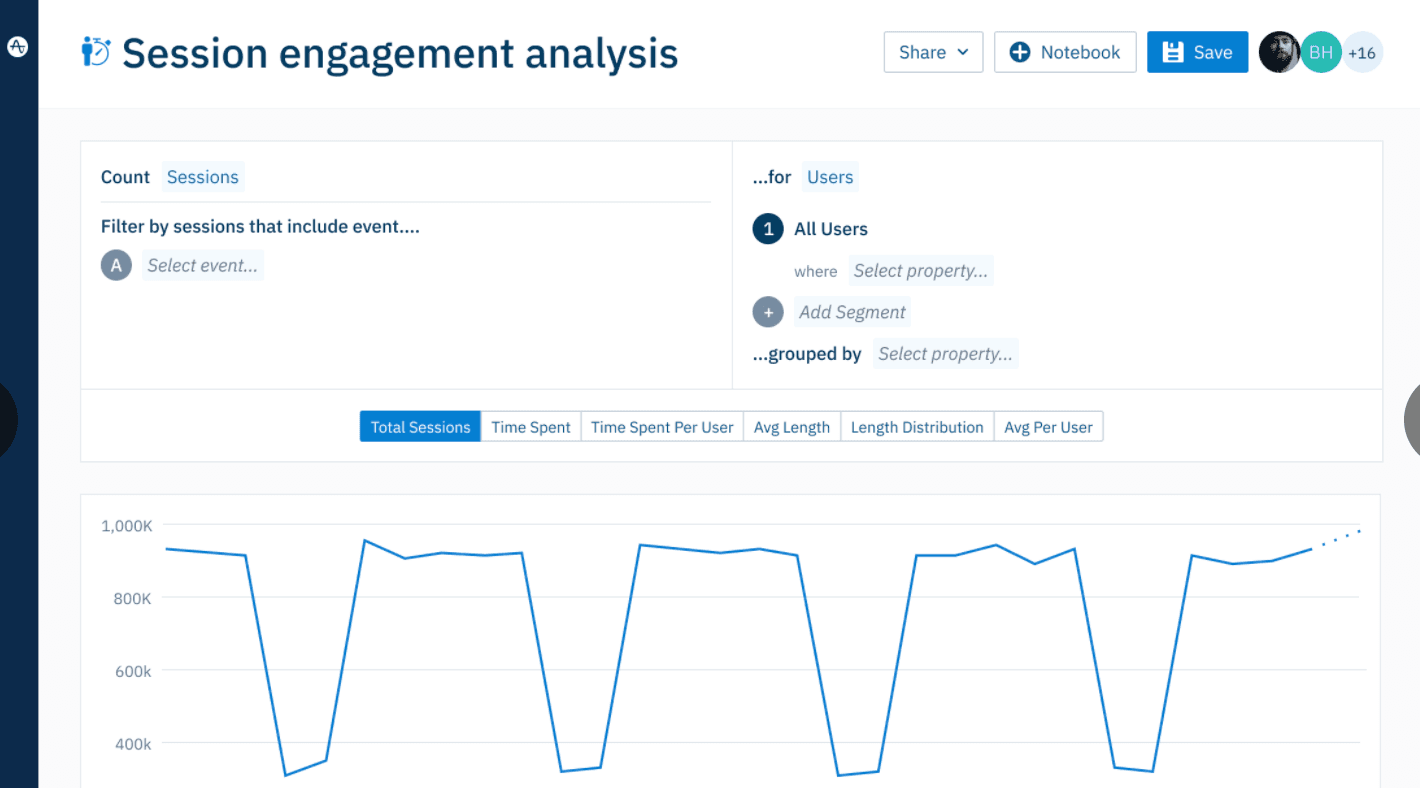The height and width of the screenshot is (788, 1420).
Task: Click the '+16' collaborators indicator
Action: coord(1362,52)
